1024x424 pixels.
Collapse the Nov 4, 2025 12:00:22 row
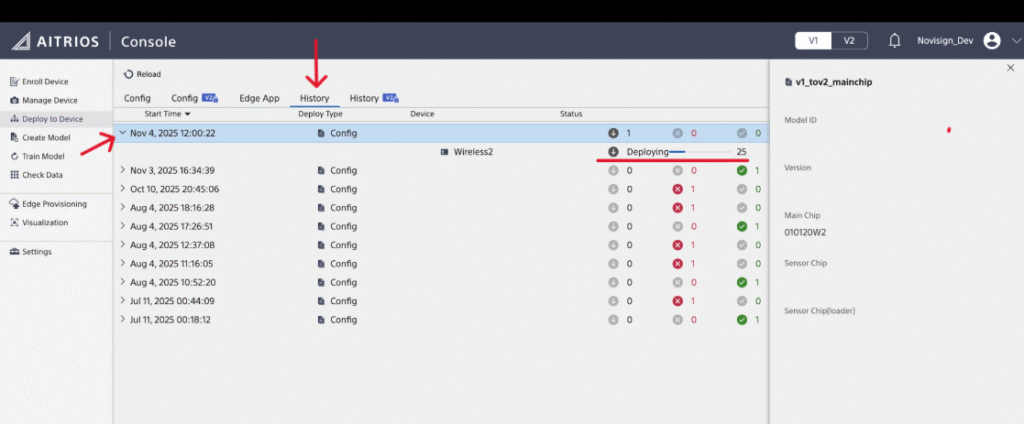[x=122, y=133]
